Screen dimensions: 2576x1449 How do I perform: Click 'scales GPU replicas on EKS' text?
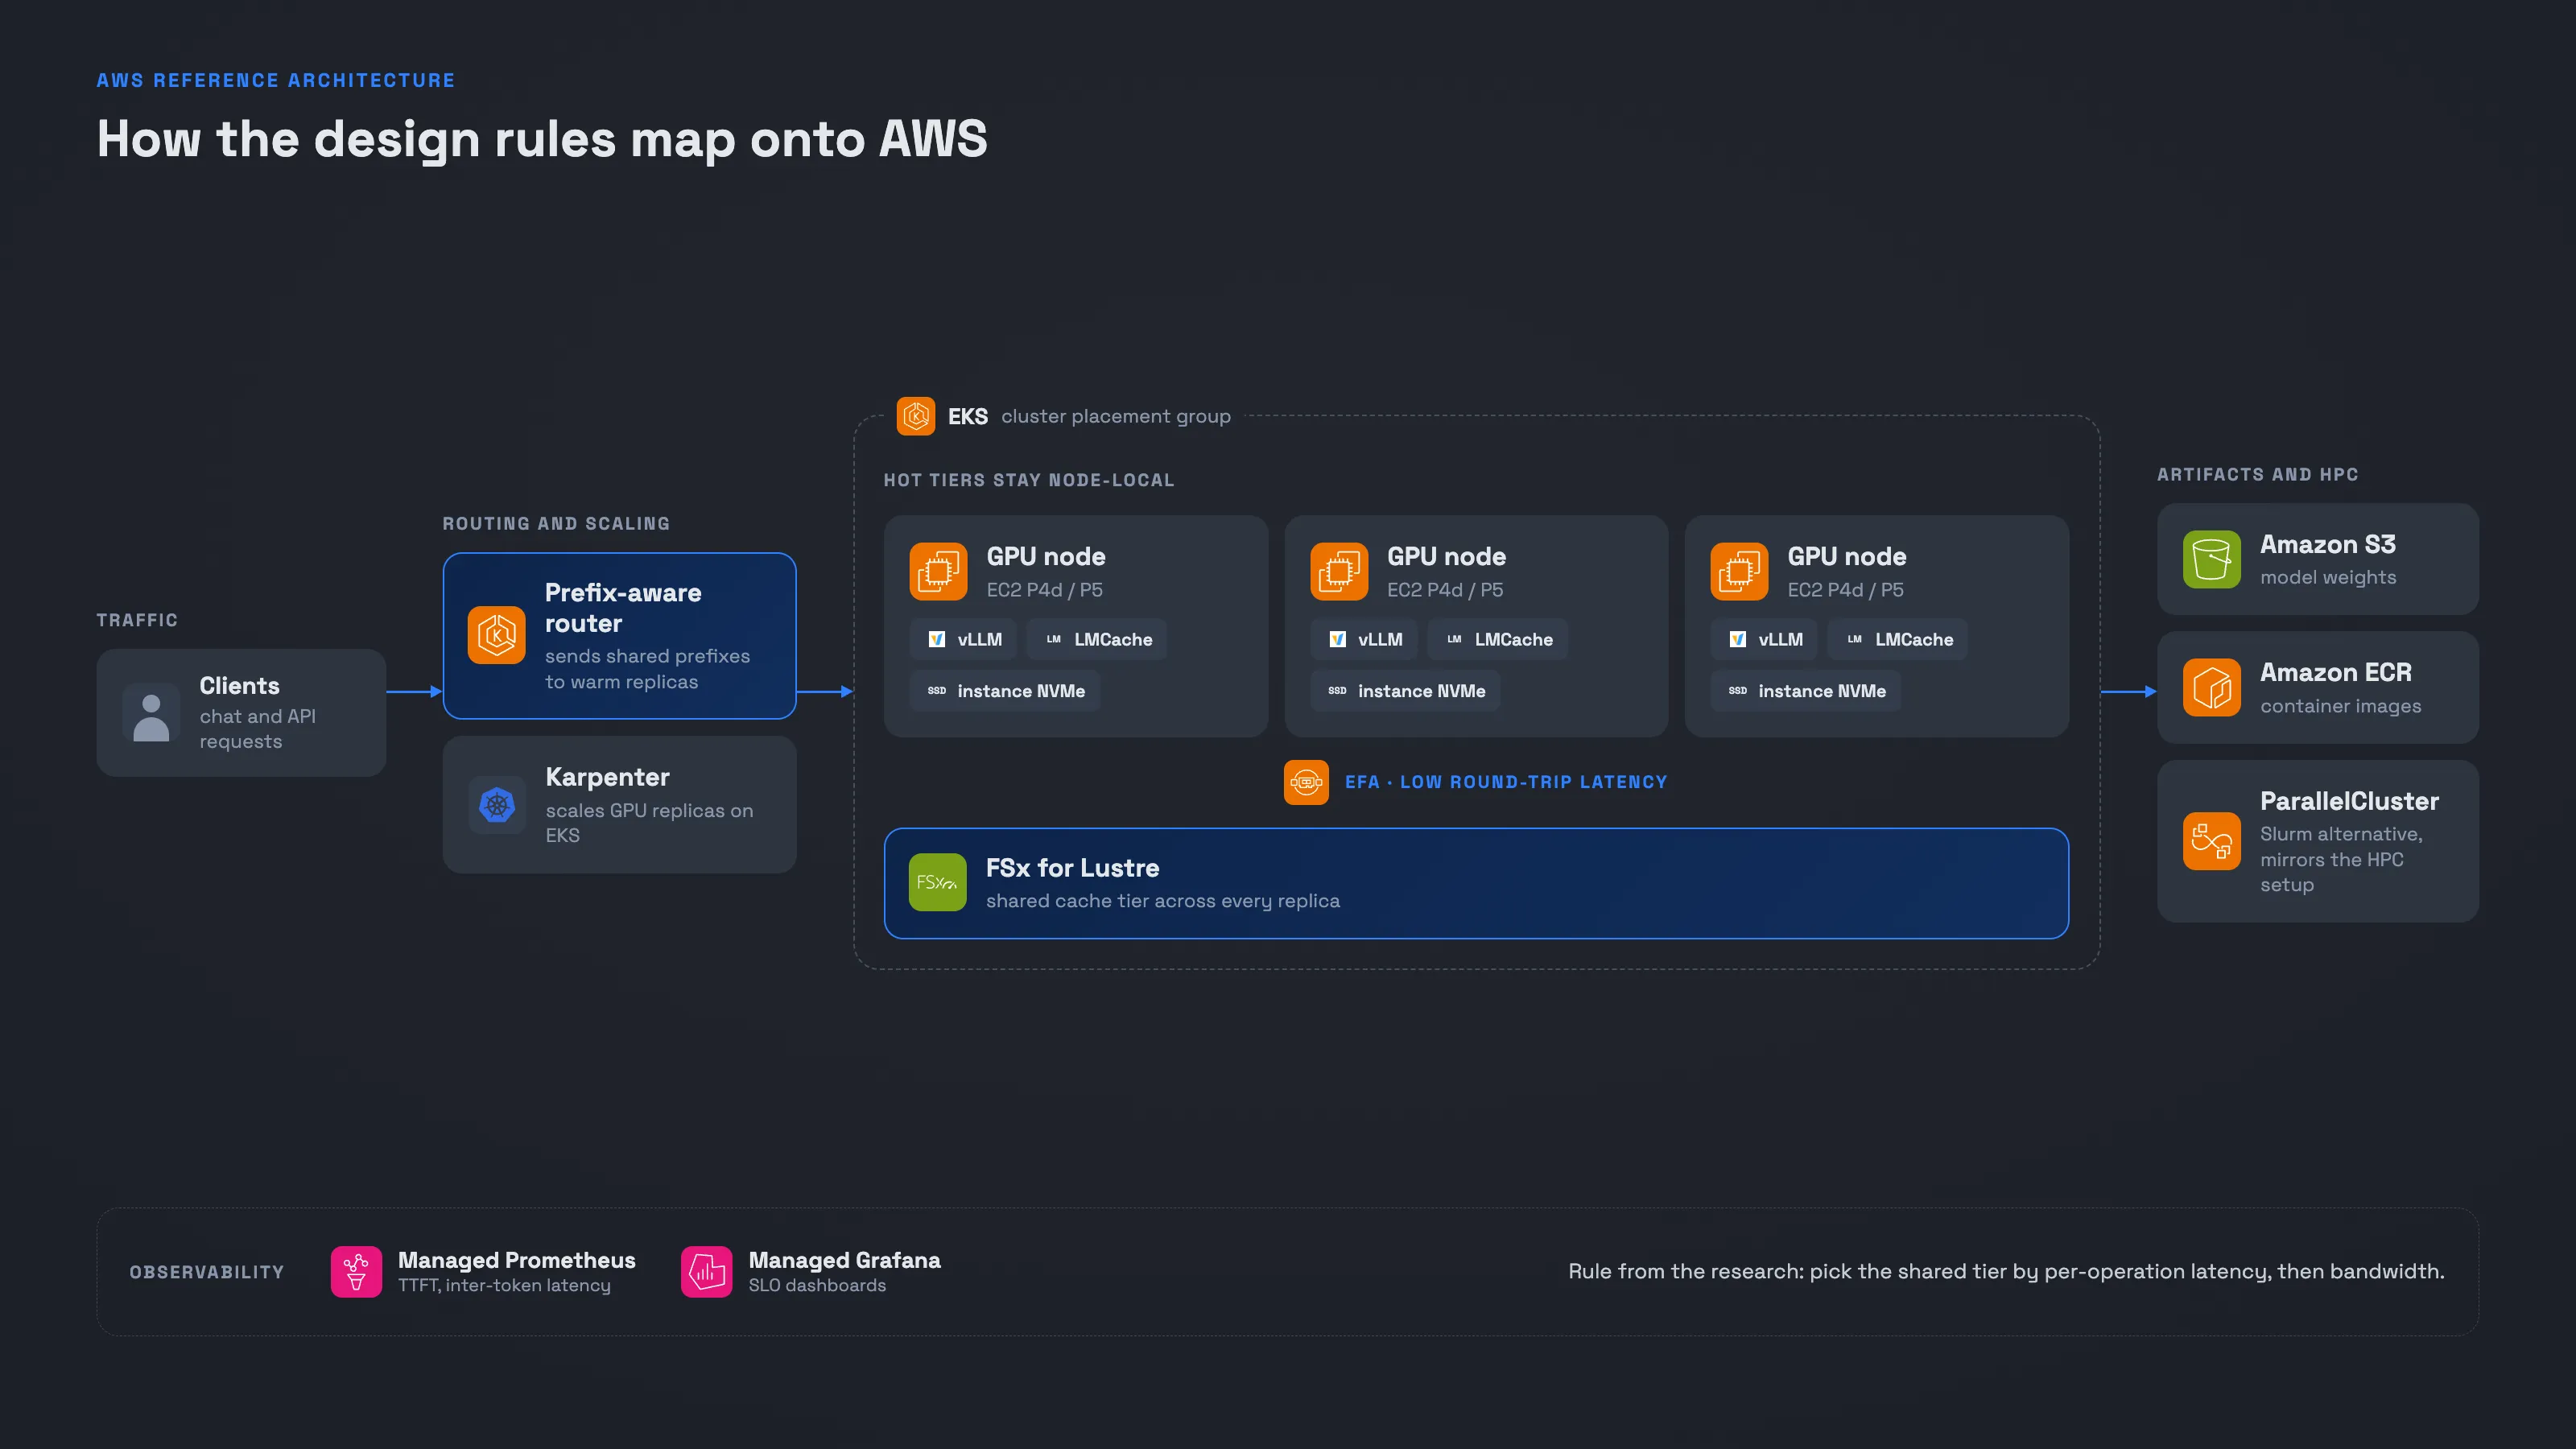(x=649, y=823)
